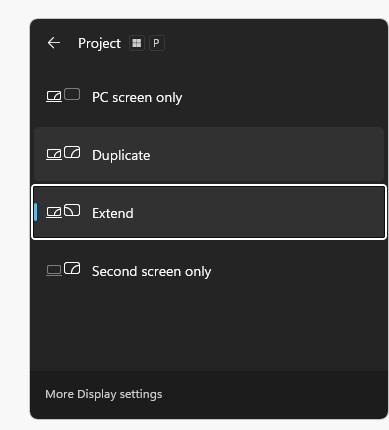The height and width of the screenshot is (430, 389).
Task: Click the P key shortcut badge
Action: [x=156, y=43]
